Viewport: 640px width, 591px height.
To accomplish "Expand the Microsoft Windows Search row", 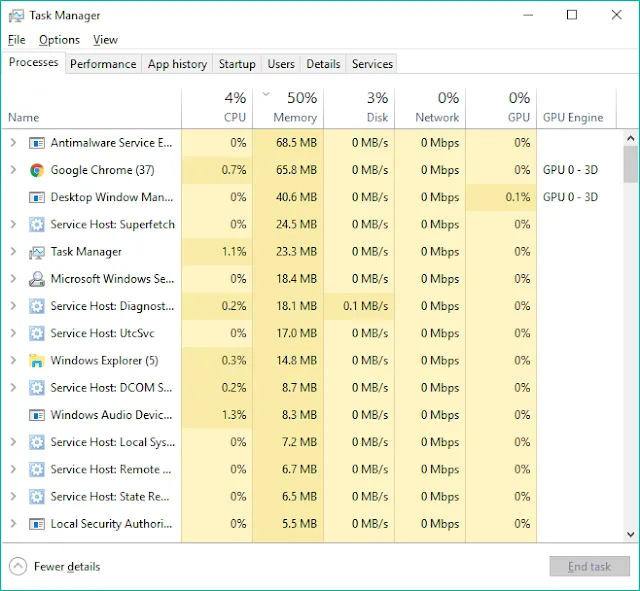I will (13, 279).
